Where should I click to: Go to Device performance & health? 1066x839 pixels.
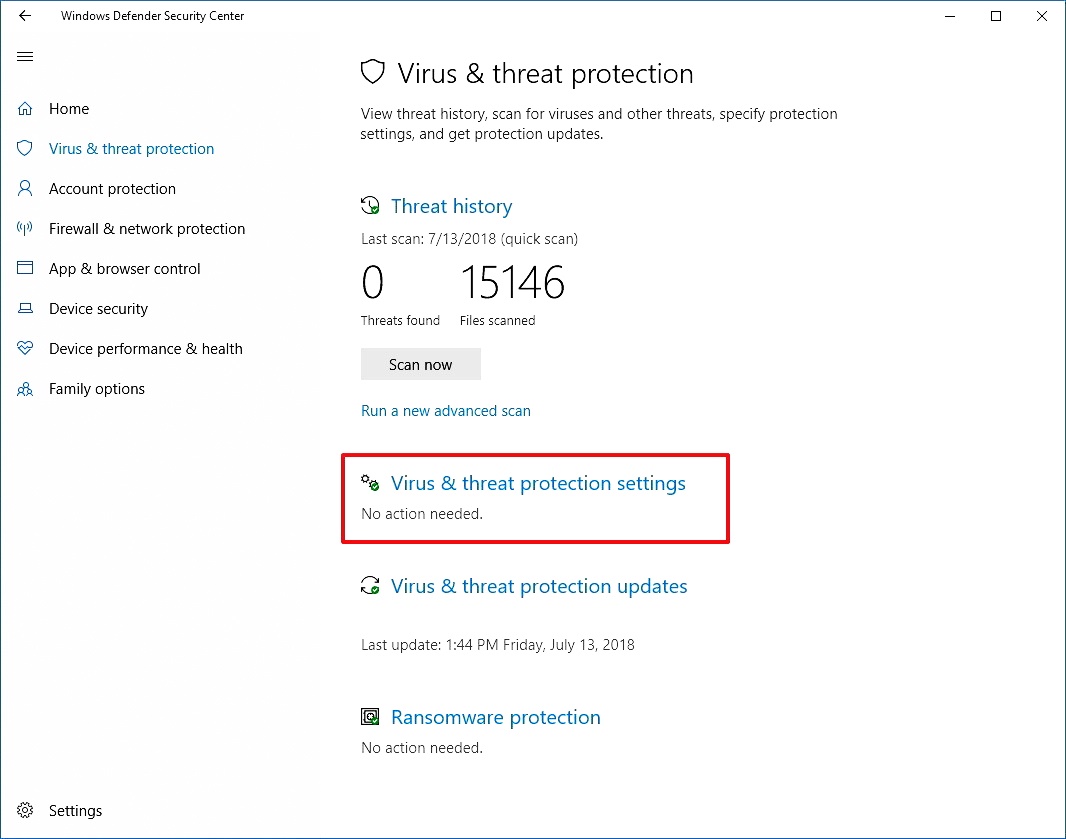pyautogui.click(x=145, y=349)
